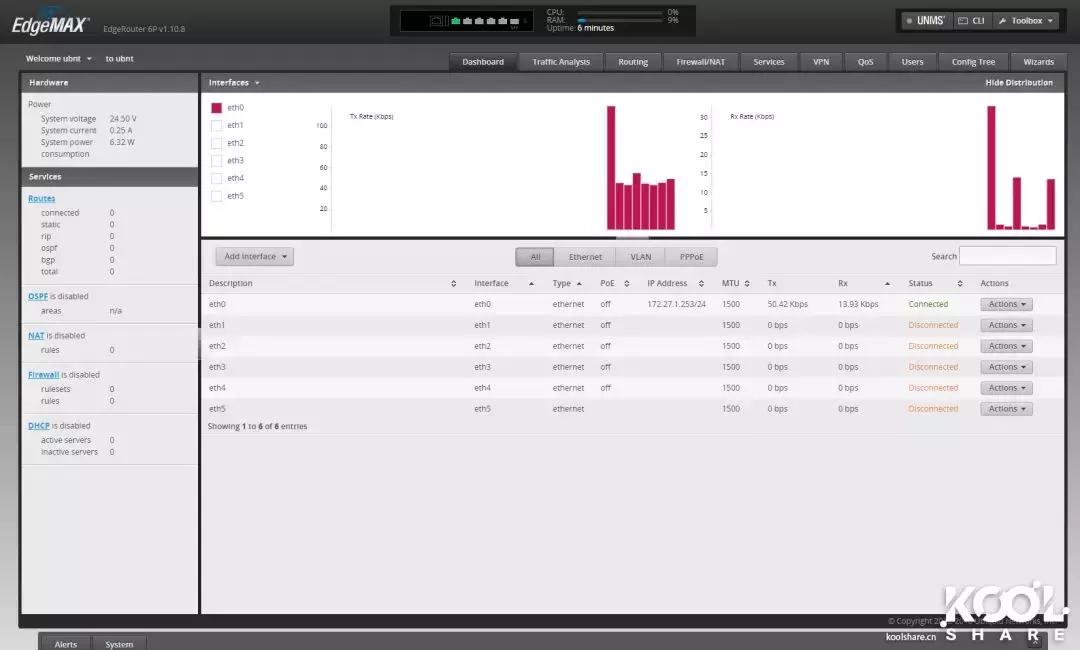This screenshot has width=1080, height=650.
Task: Sort by the Status column arrows
Action: (x=959, y=284)
